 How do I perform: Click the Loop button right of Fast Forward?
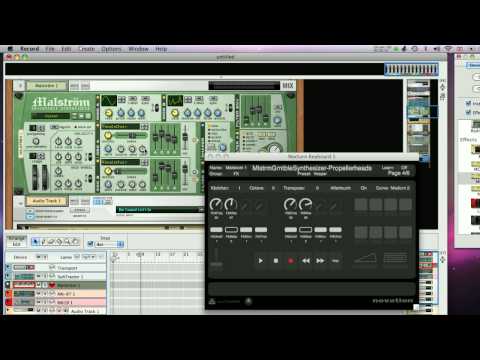[335, 261]
